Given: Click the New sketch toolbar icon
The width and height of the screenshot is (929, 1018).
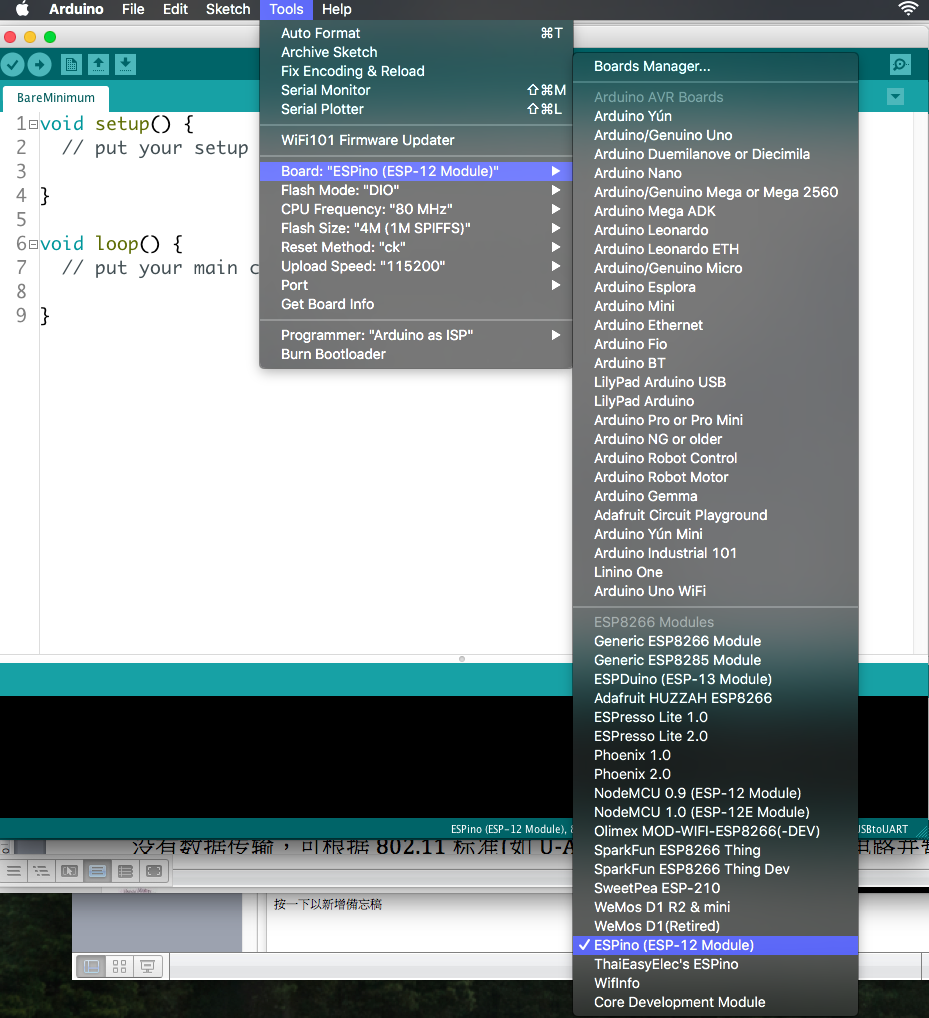Looking at the screenshot, I should [71, 64].
